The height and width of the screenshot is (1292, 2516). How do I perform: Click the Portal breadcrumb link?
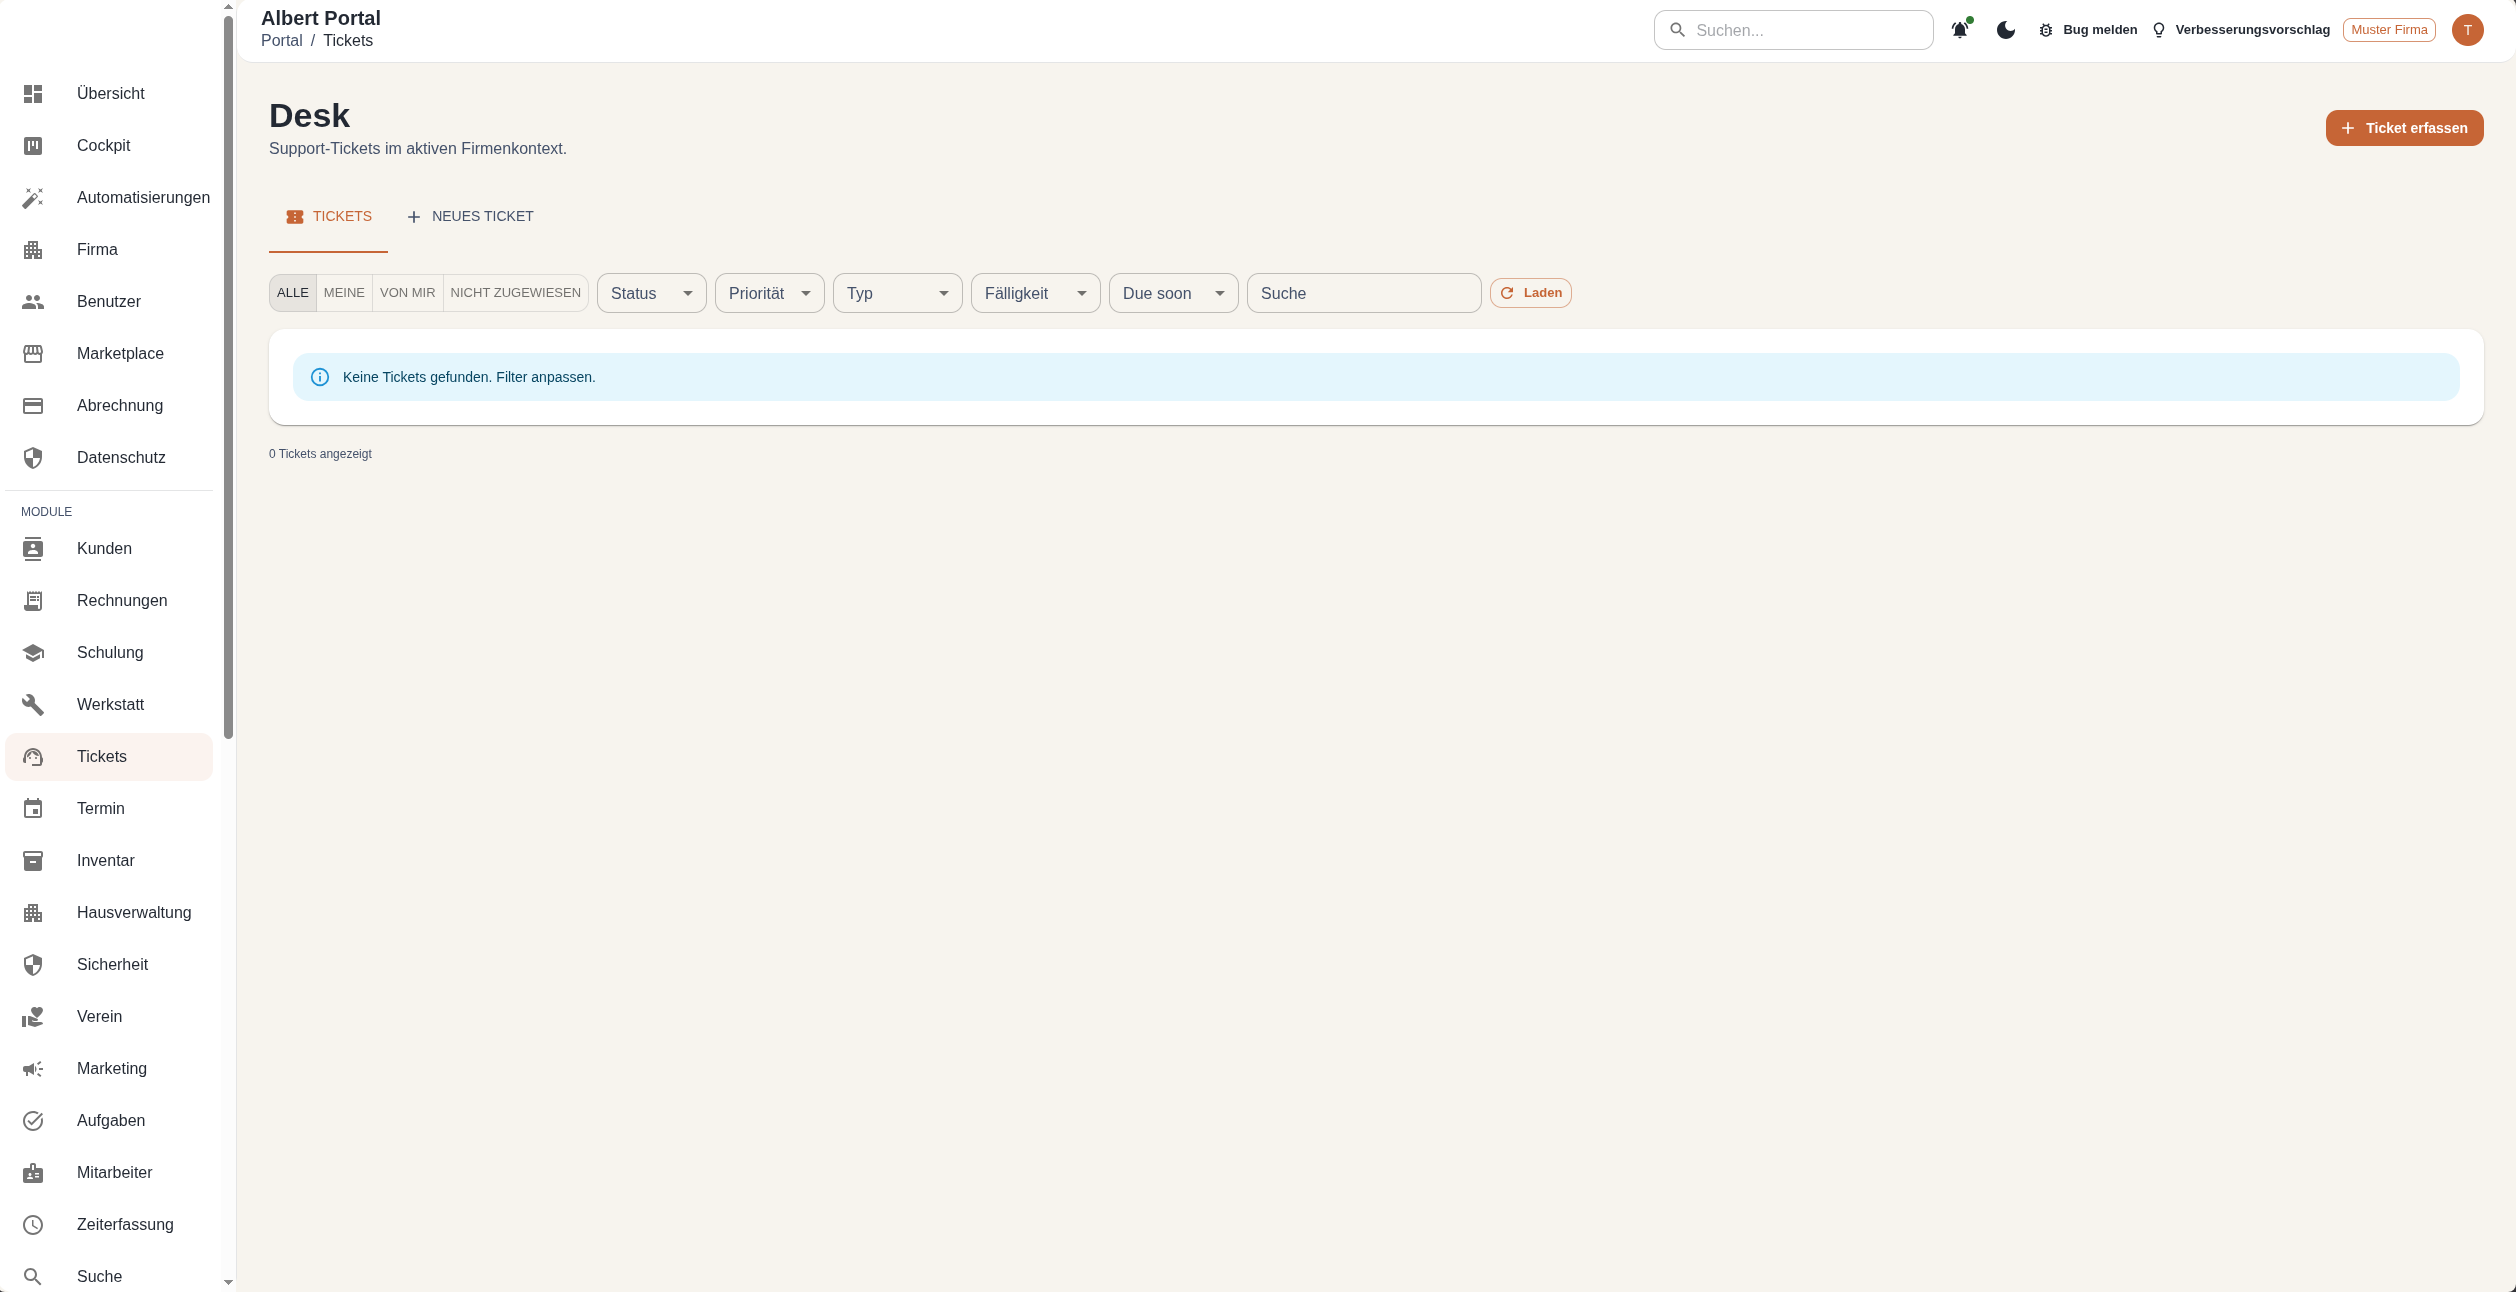click(x=282, y=41)
